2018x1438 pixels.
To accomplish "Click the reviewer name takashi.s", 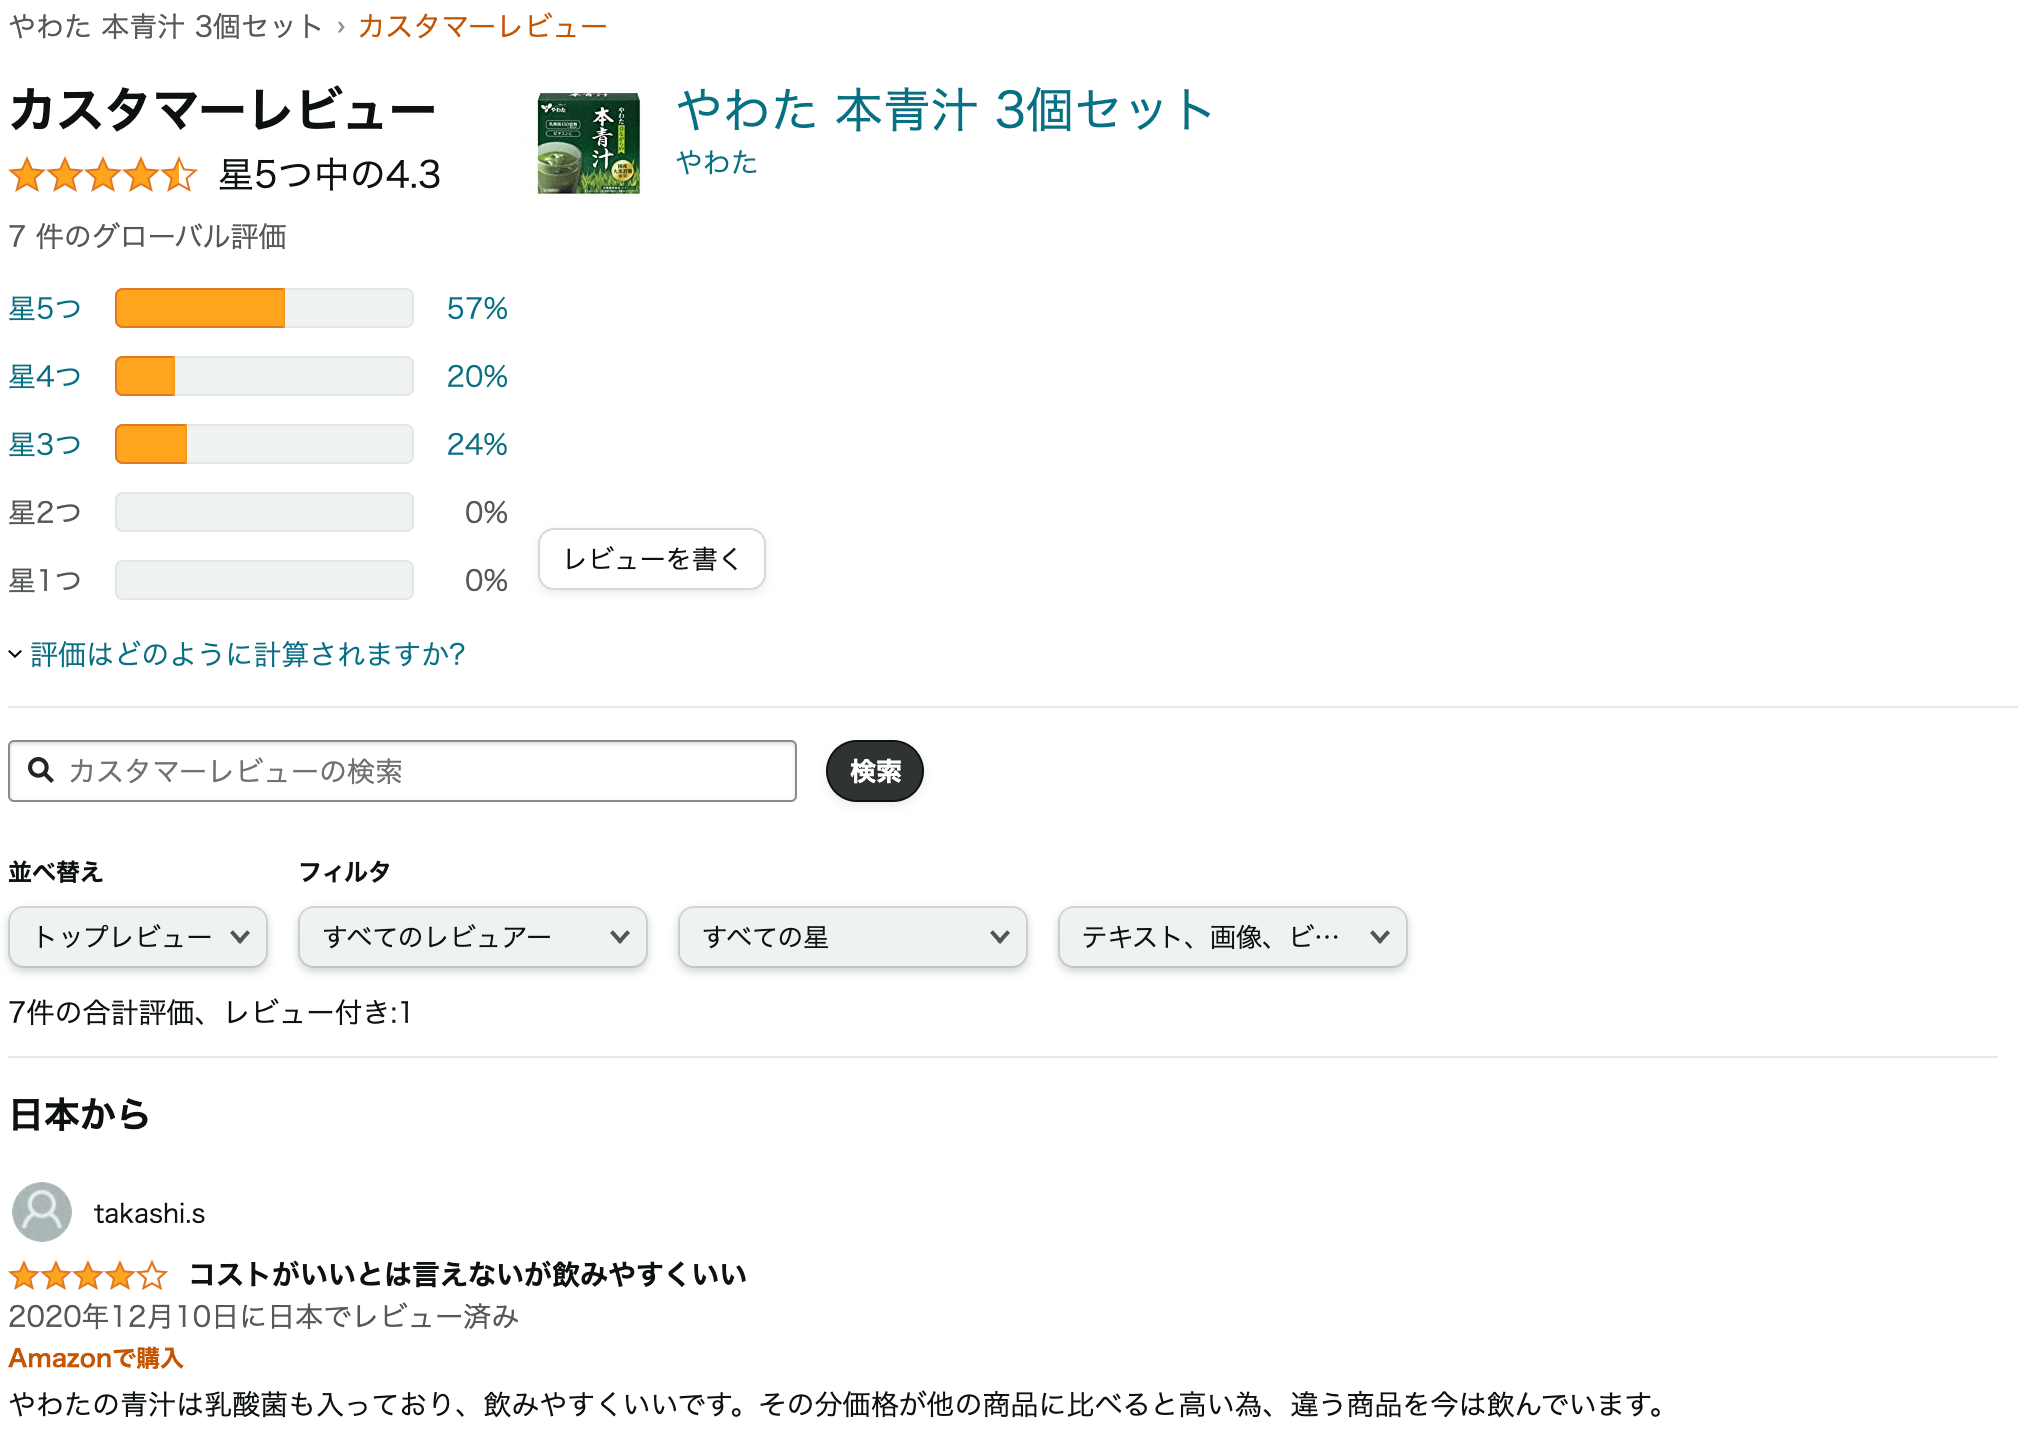I will (149, 1213).
